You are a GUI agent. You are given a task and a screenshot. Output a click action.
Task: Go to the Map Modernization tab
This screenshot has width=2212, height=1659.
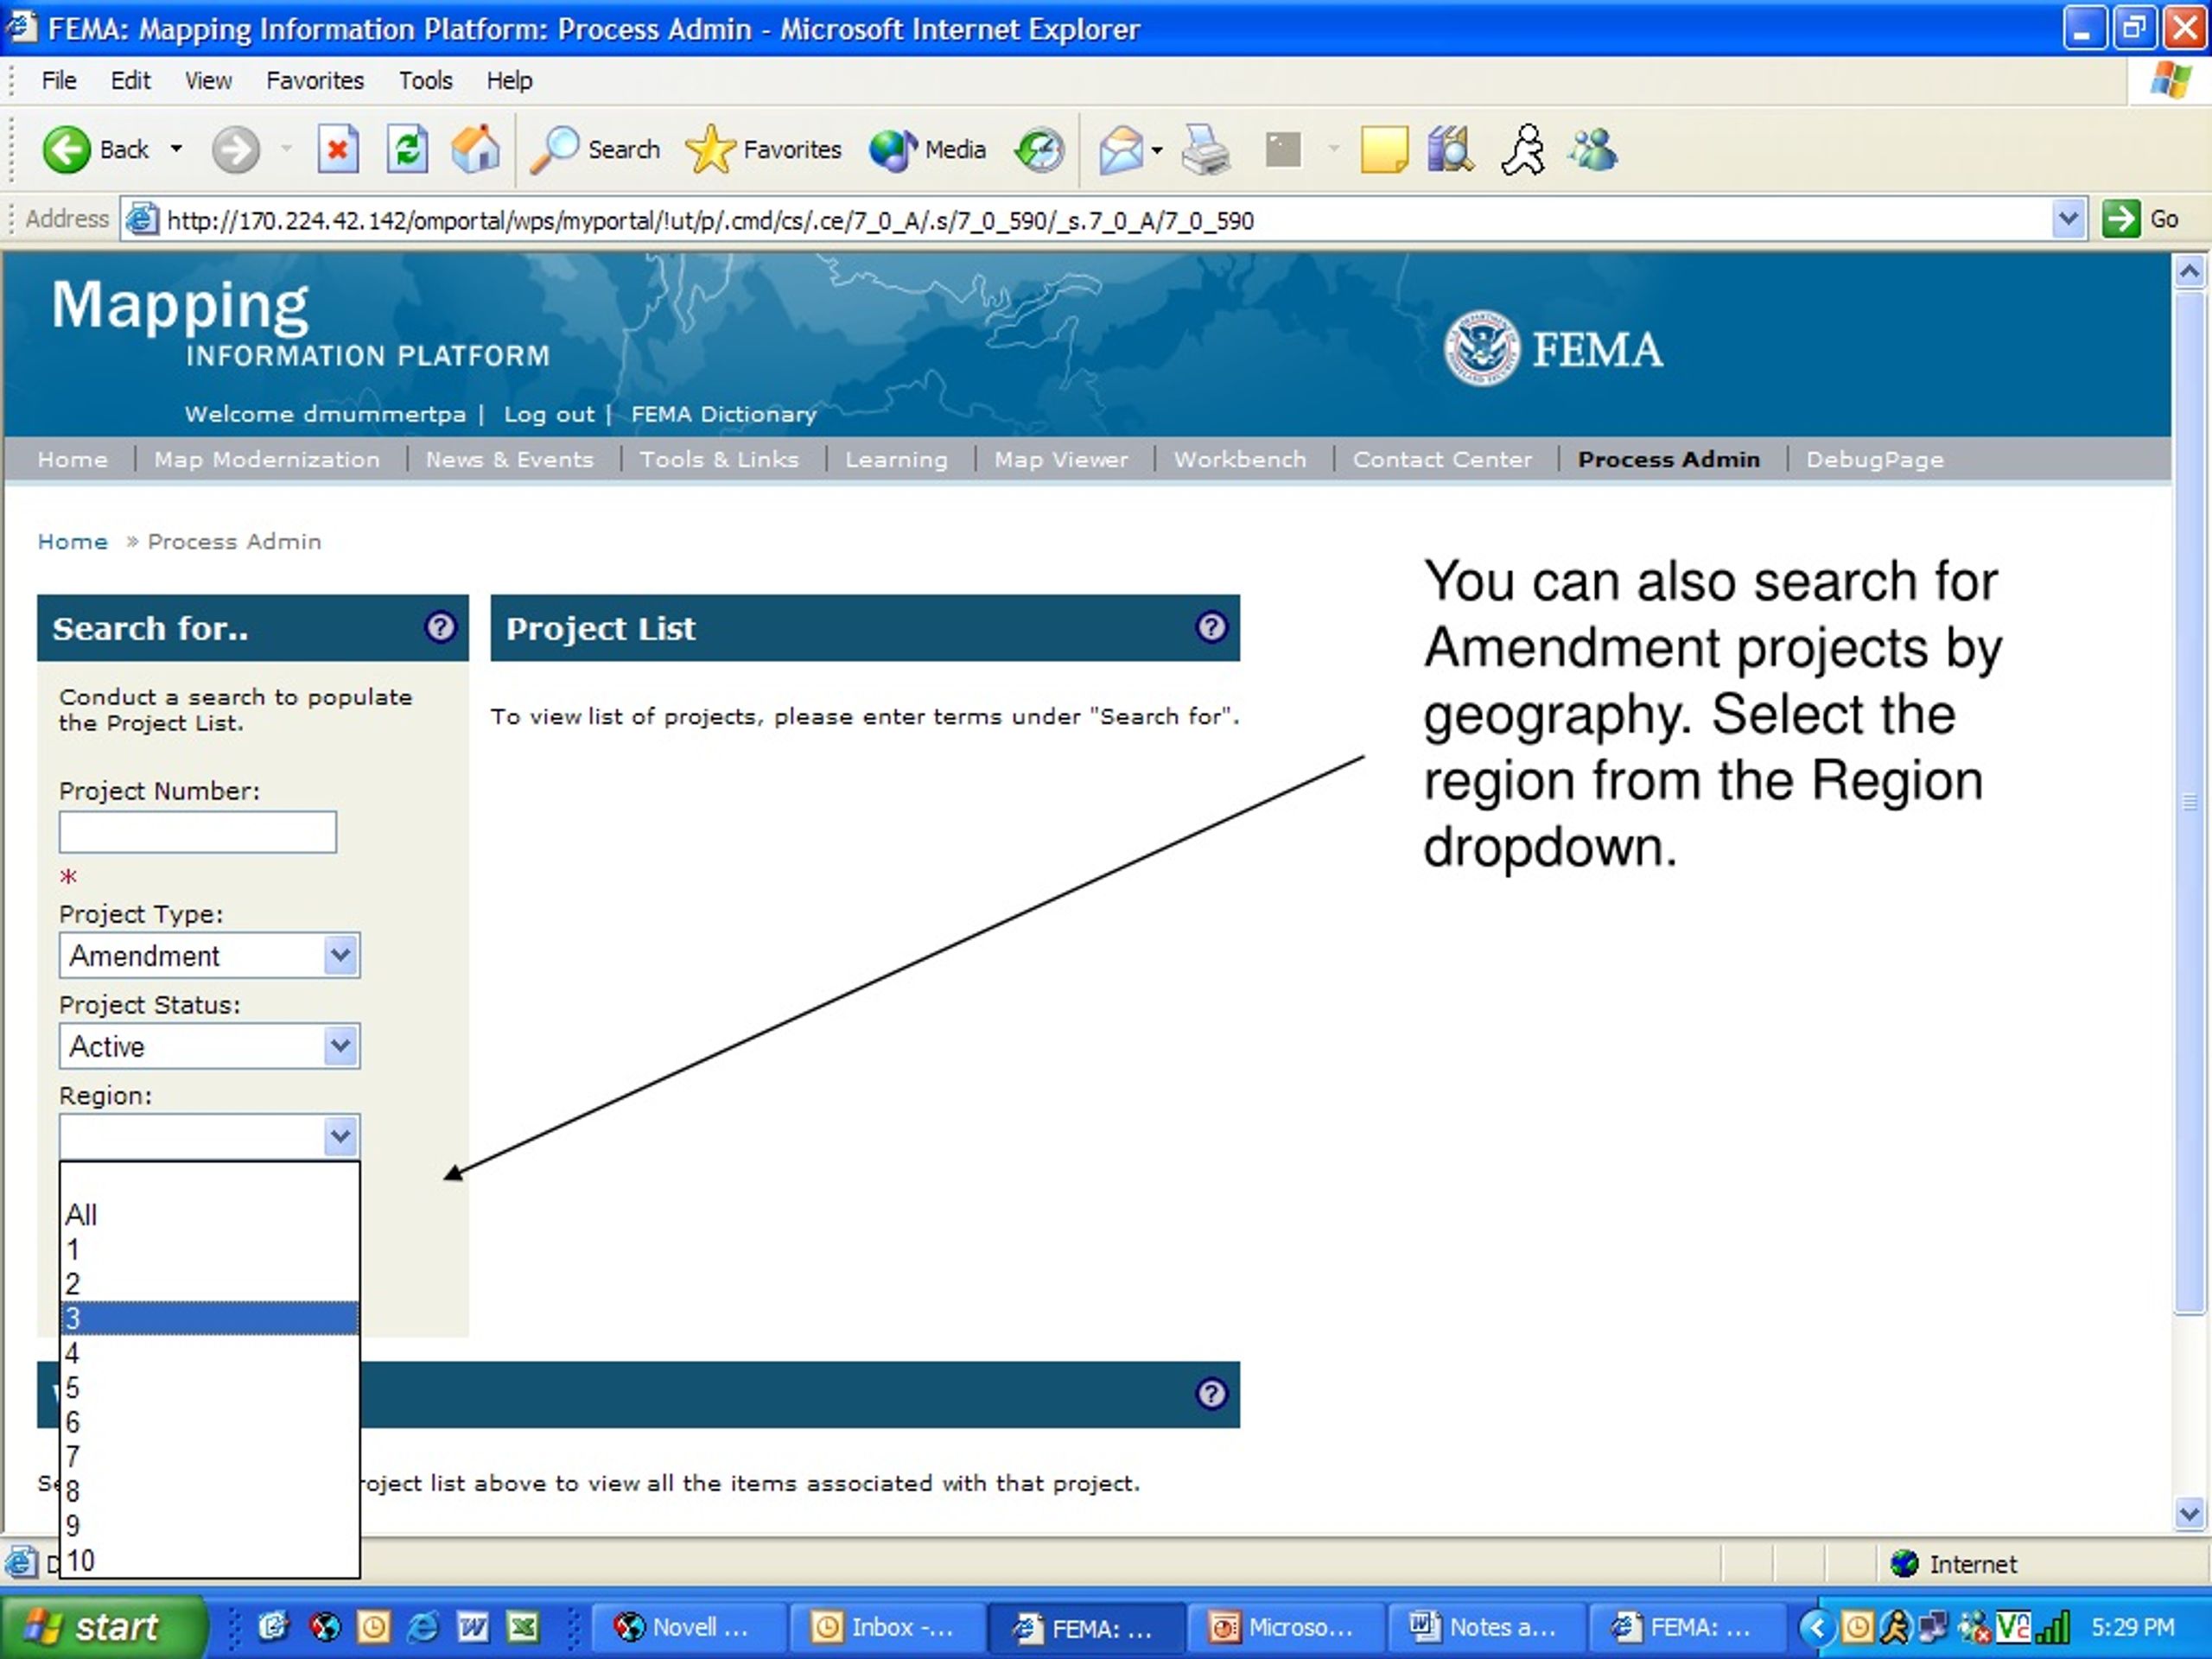(267, 459)
